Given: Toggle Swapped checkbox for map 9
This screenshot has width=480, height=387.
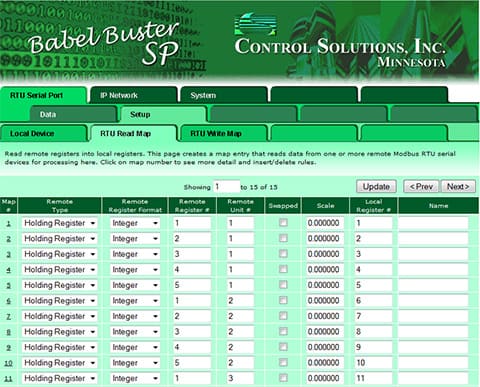Looking at the screenshot, I should pyautogui.click(x=283, y=347).
